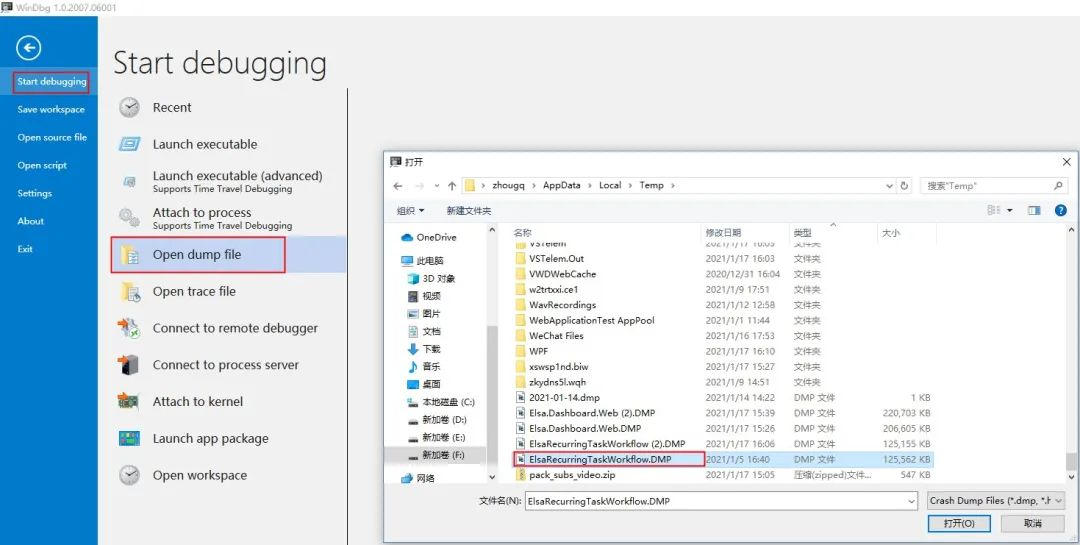Select OneDrive in navigation pane
The height and width of the screenshot is (545, 1080).
428,237
